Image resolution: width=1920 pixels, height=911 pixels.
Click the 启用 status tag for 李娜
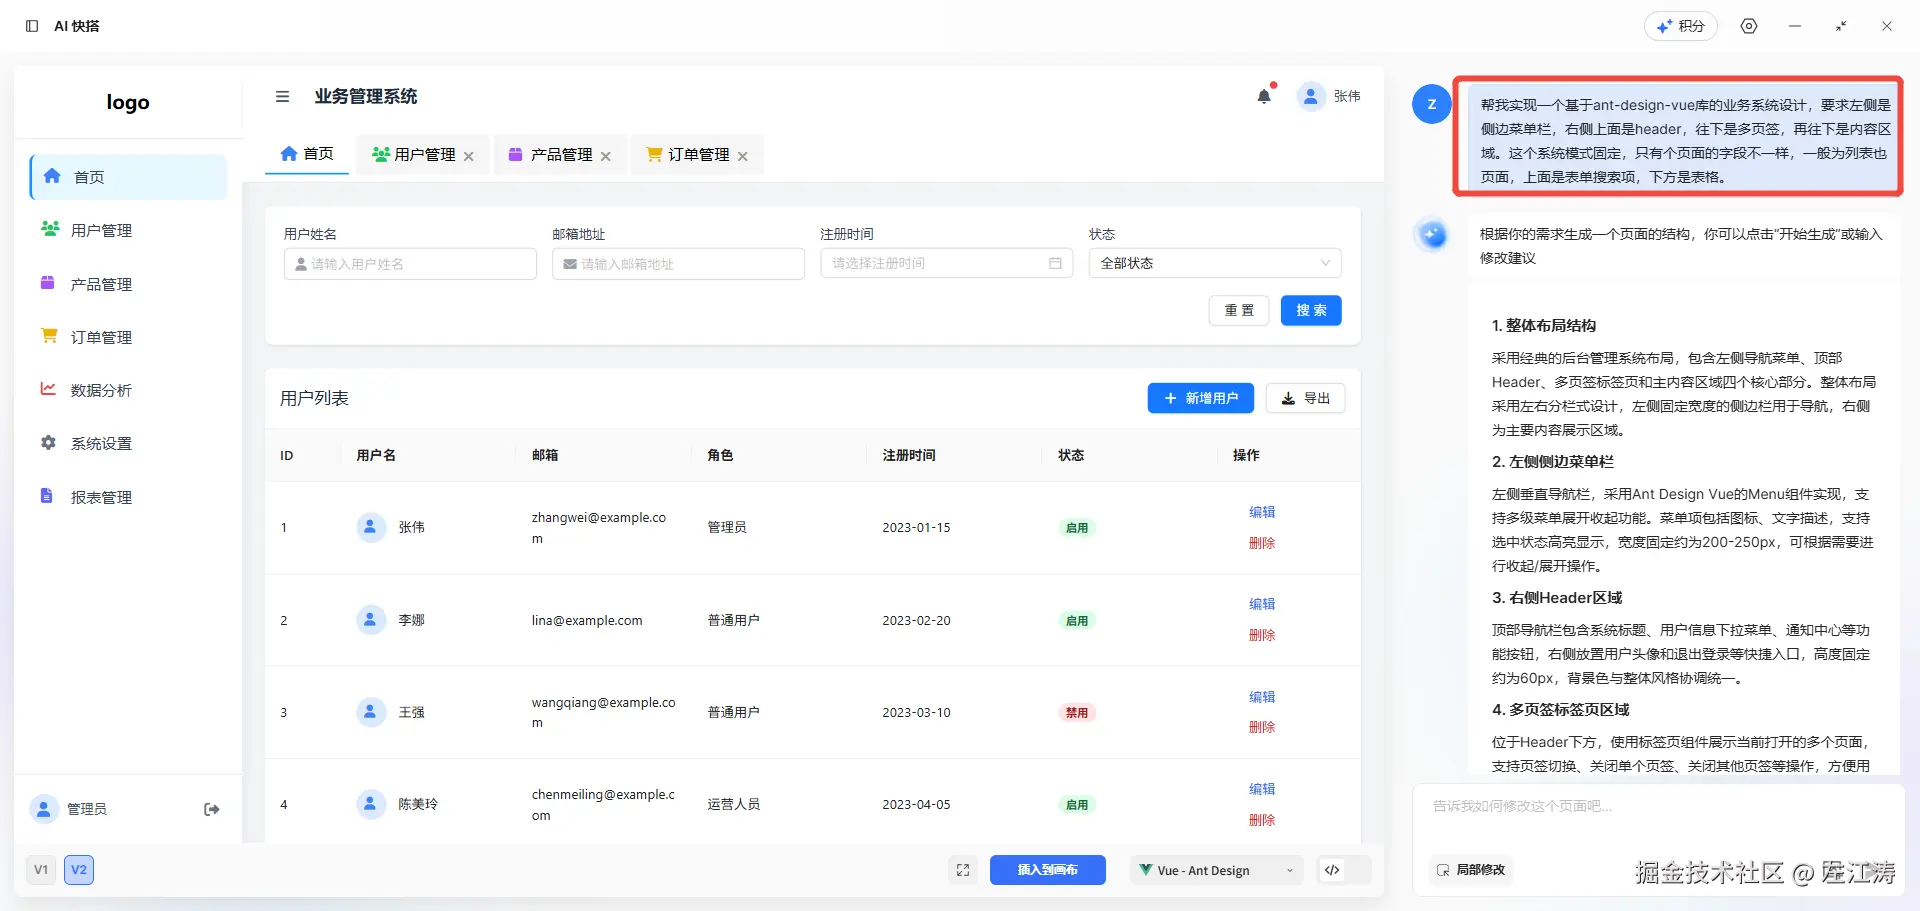(x=1077, y=620)
